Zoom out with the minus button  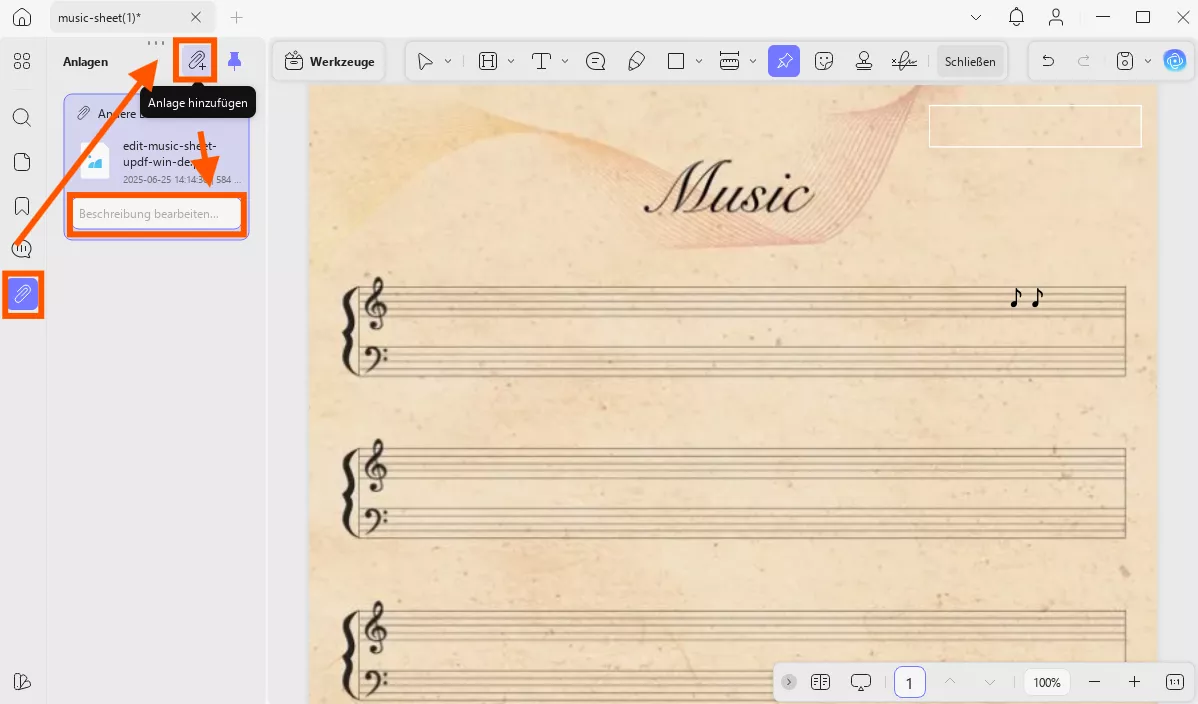1094,682
